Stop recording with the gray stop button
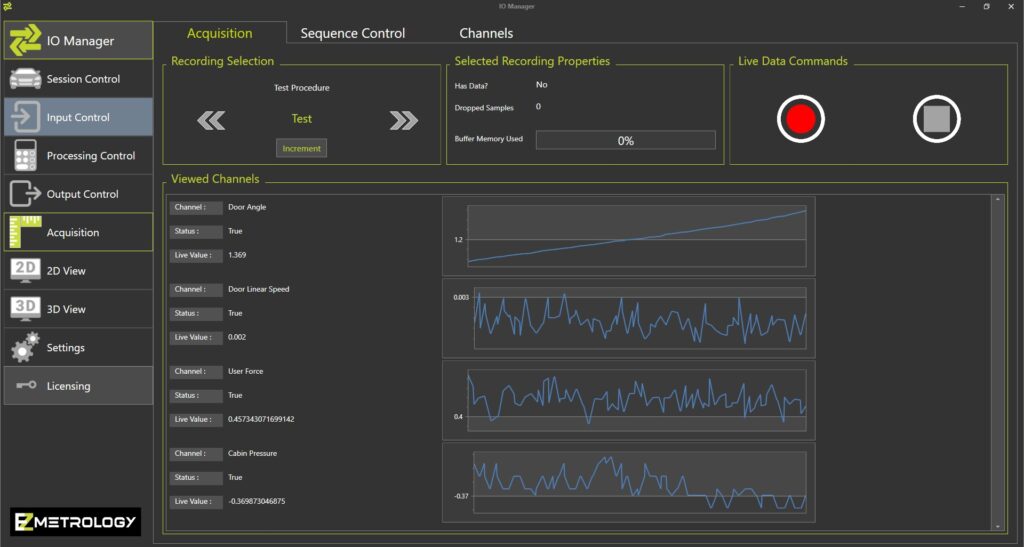Screen dimensions: 1024x547 pyautogui.click(x=936, y=120)
